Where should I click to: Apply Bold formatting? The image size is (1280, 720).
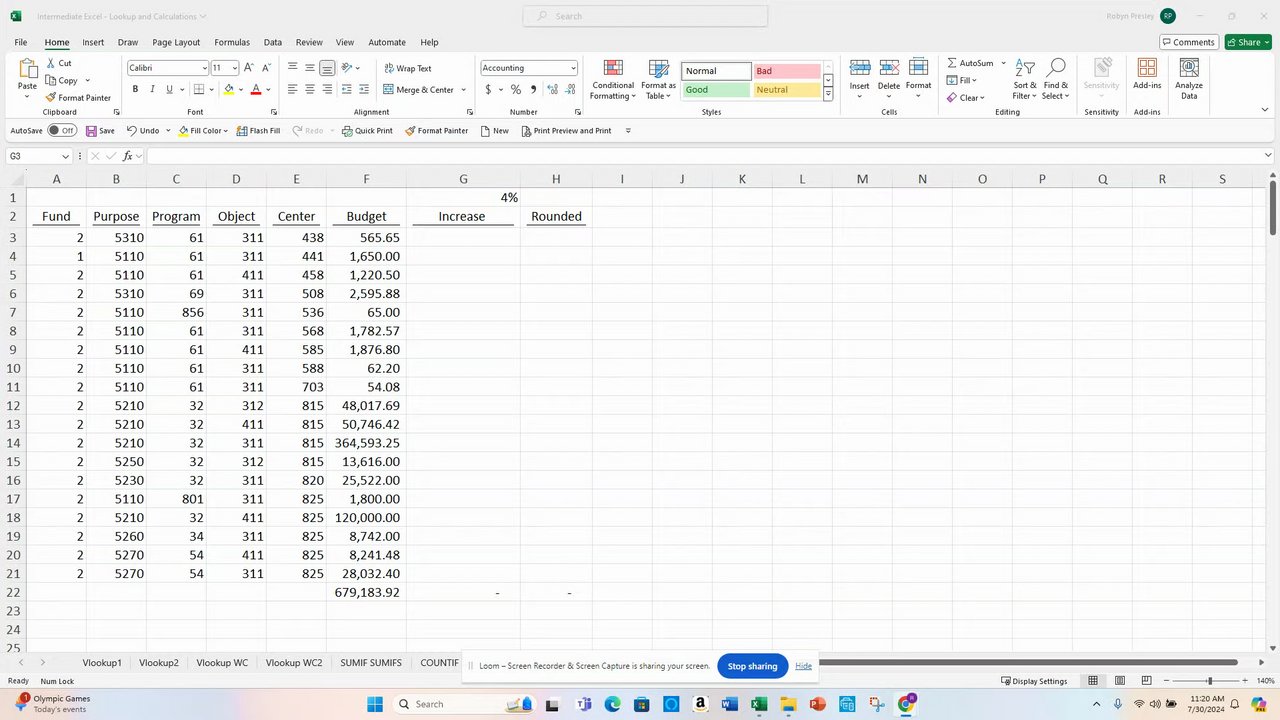click(x=135, y=89)
